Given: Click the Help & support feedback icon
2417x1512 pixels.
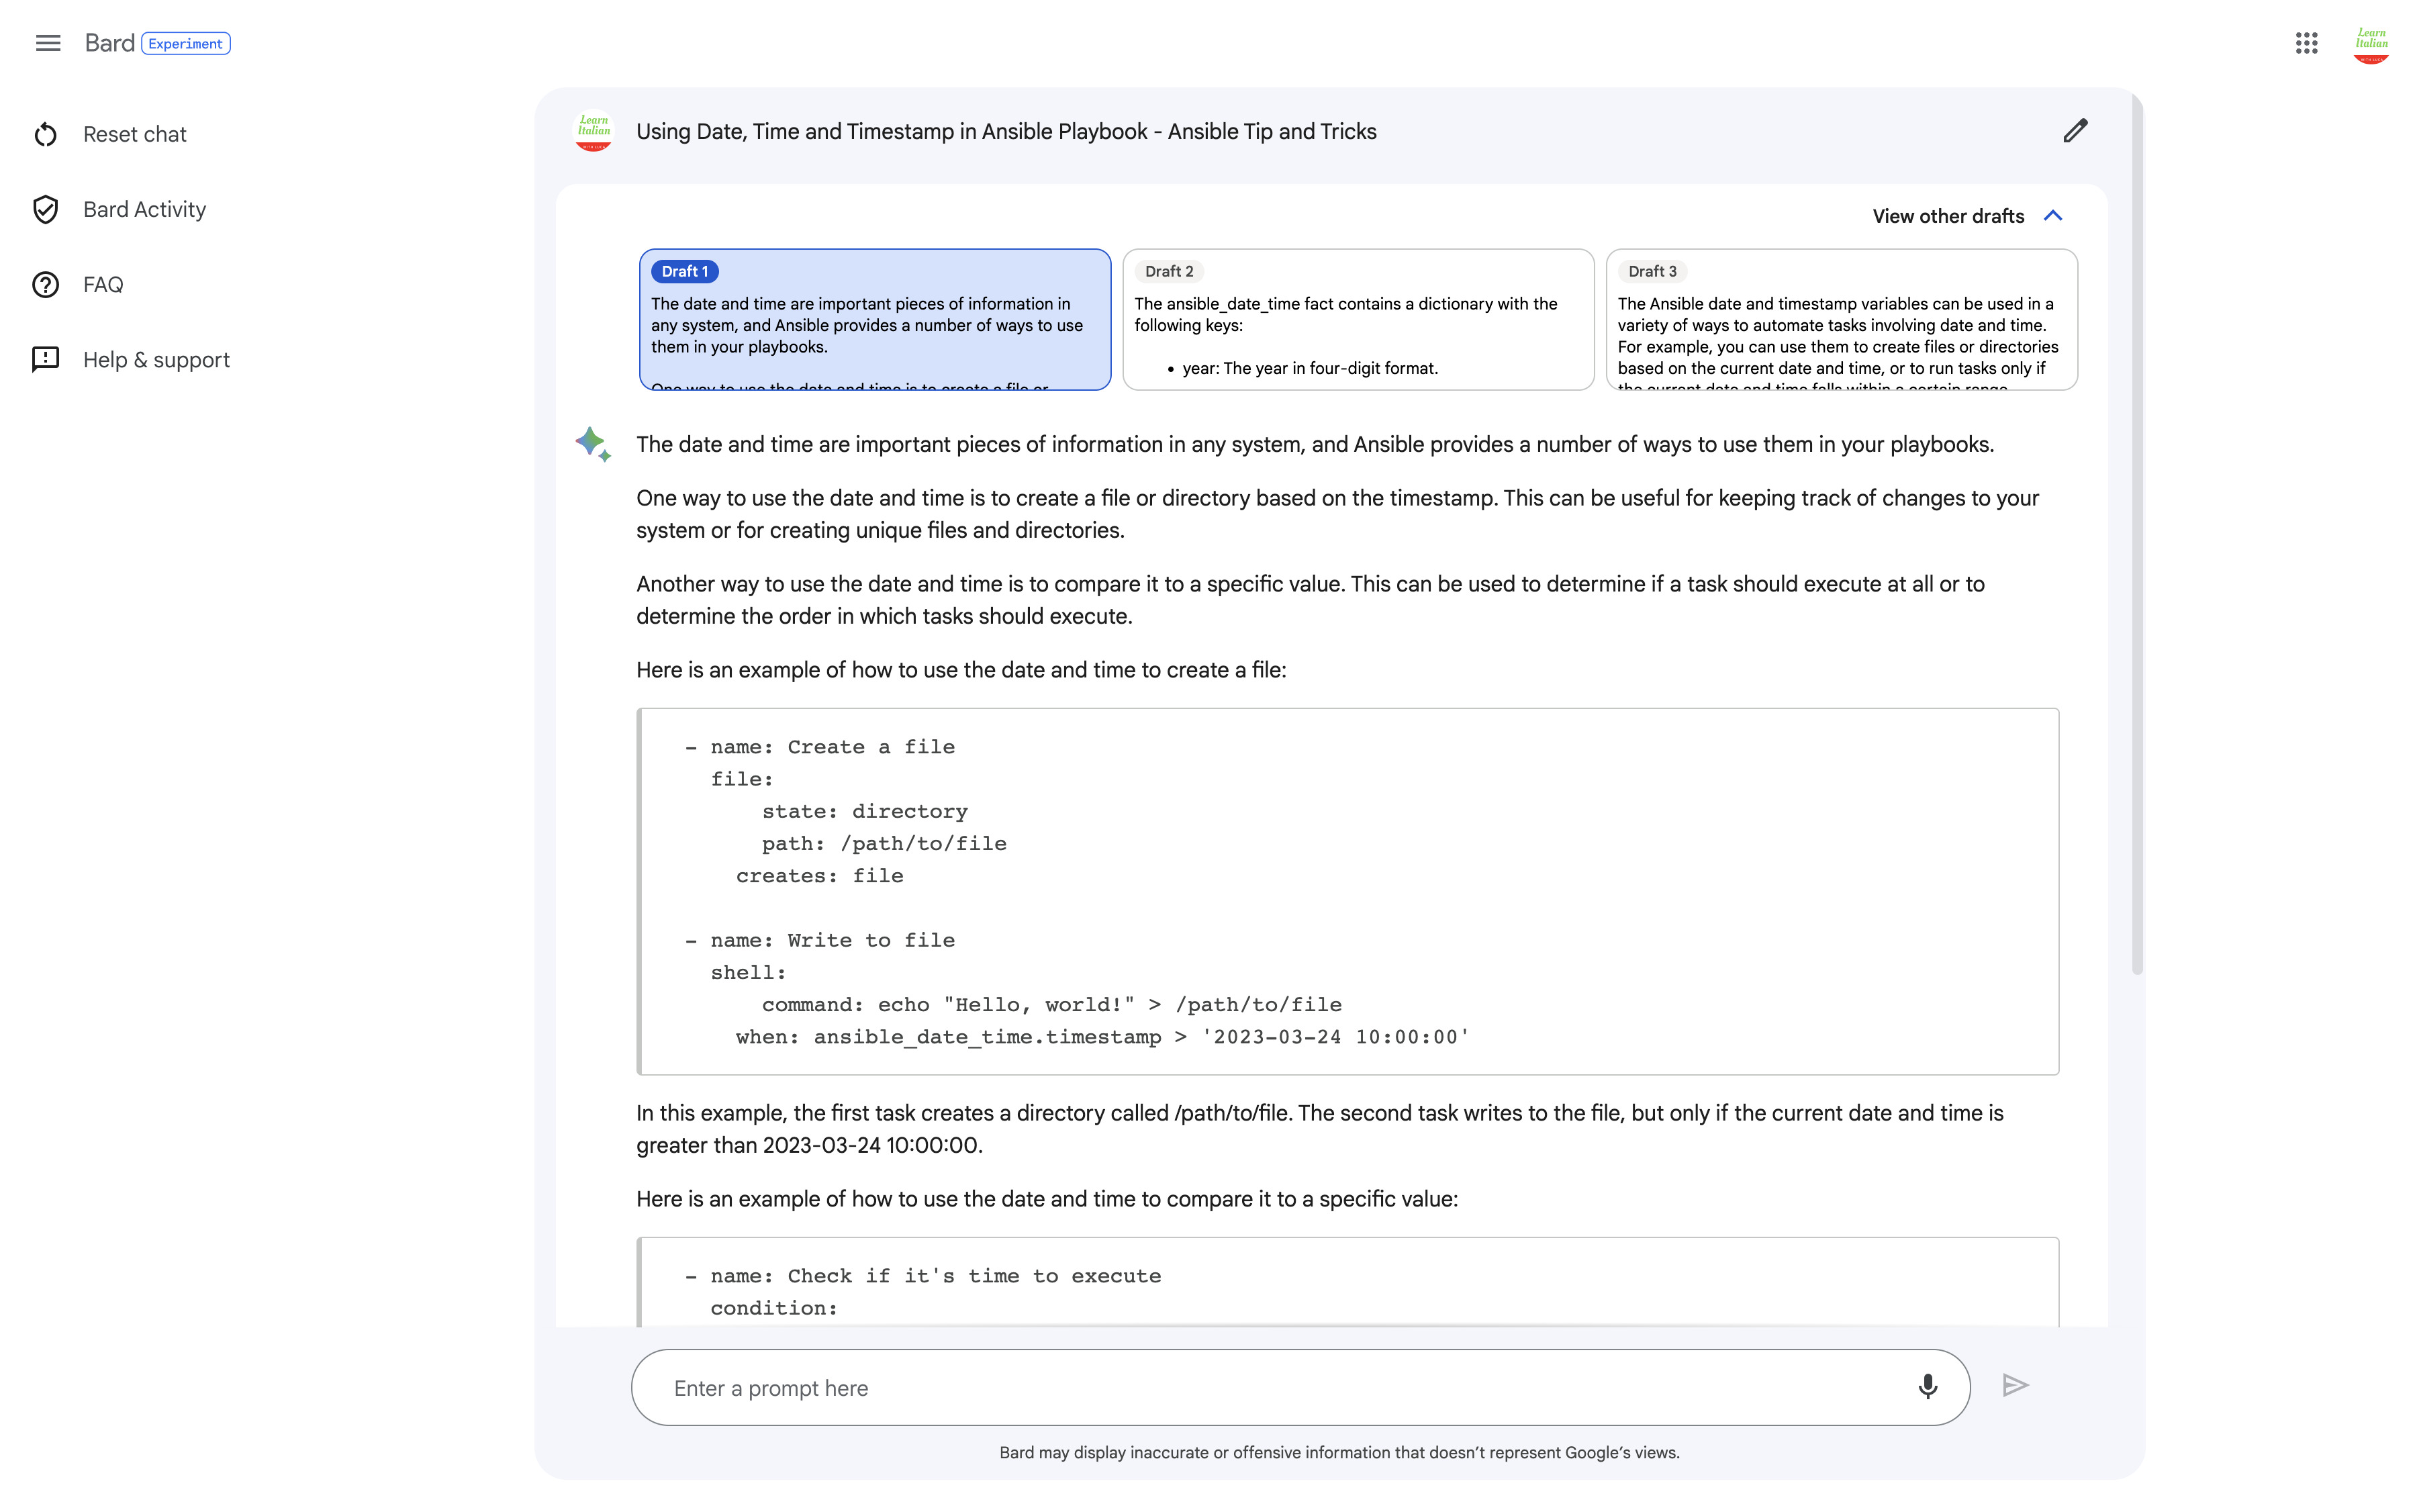Looking at the screenshot, I should [46, 360].
